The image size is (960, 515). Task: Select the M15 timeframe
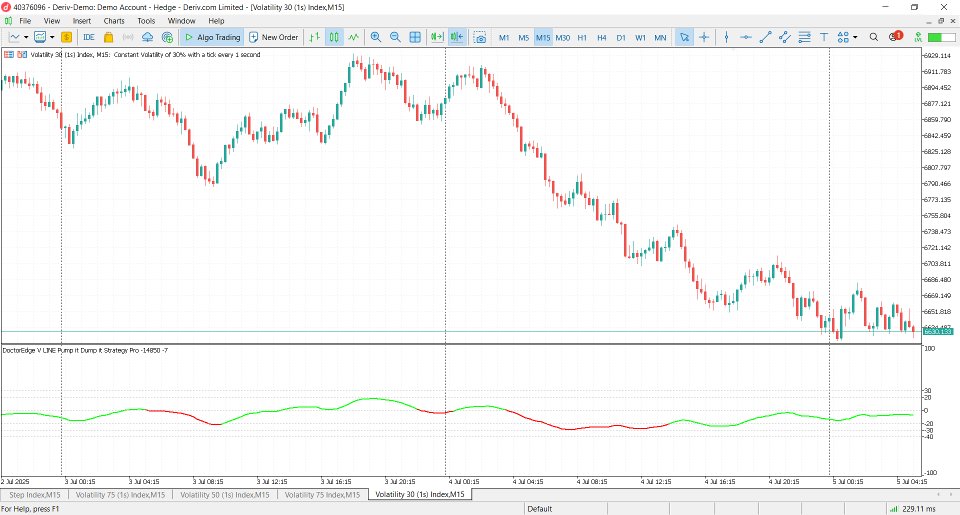[543, 37]
